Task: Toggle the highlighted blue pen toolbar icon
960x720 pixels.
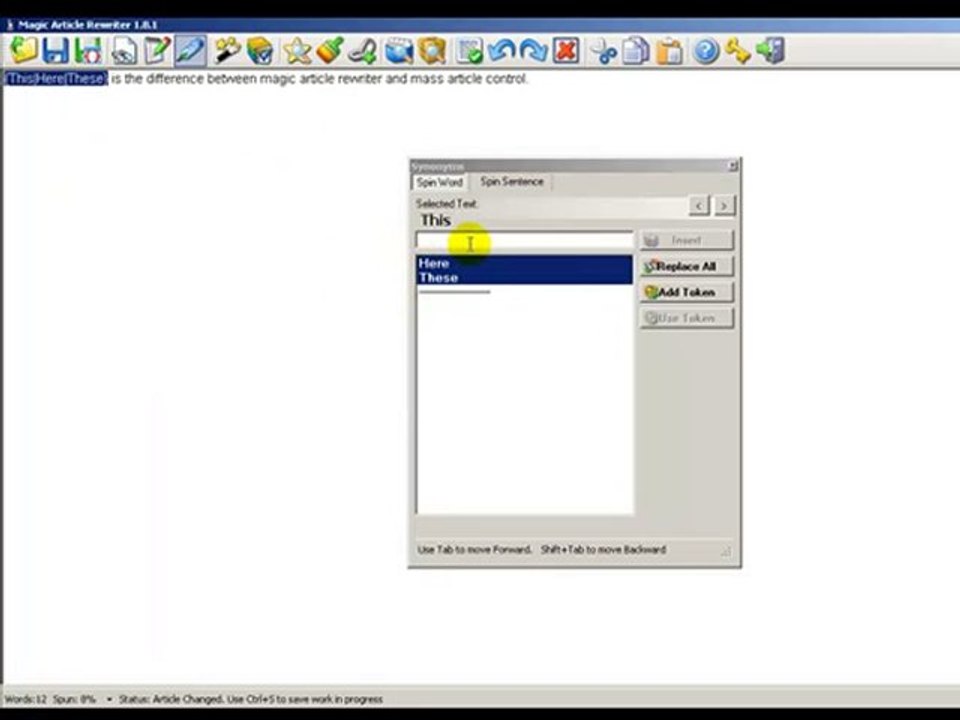Action: tap(190, 51)
